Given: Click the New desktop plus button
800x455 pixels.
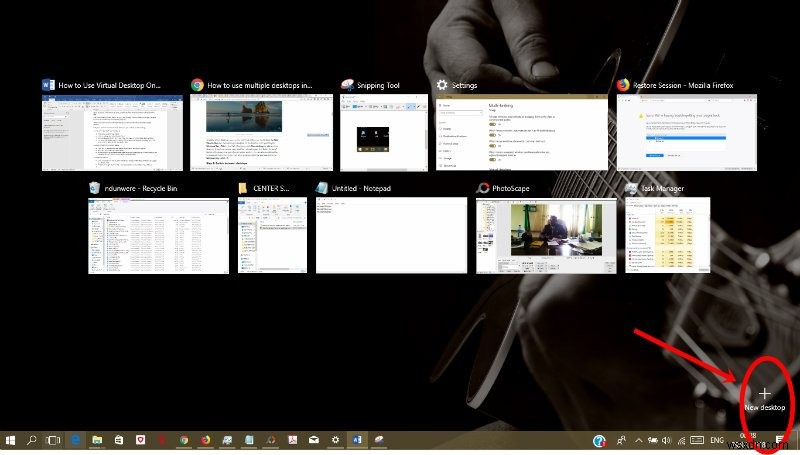Looking at the screenshot, I should point(764,399).
